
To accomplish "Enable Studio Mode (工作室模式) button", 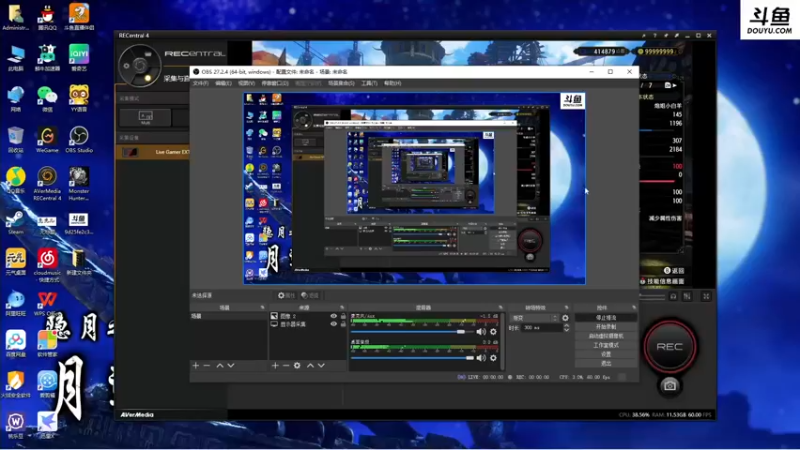I will (606, 345).
